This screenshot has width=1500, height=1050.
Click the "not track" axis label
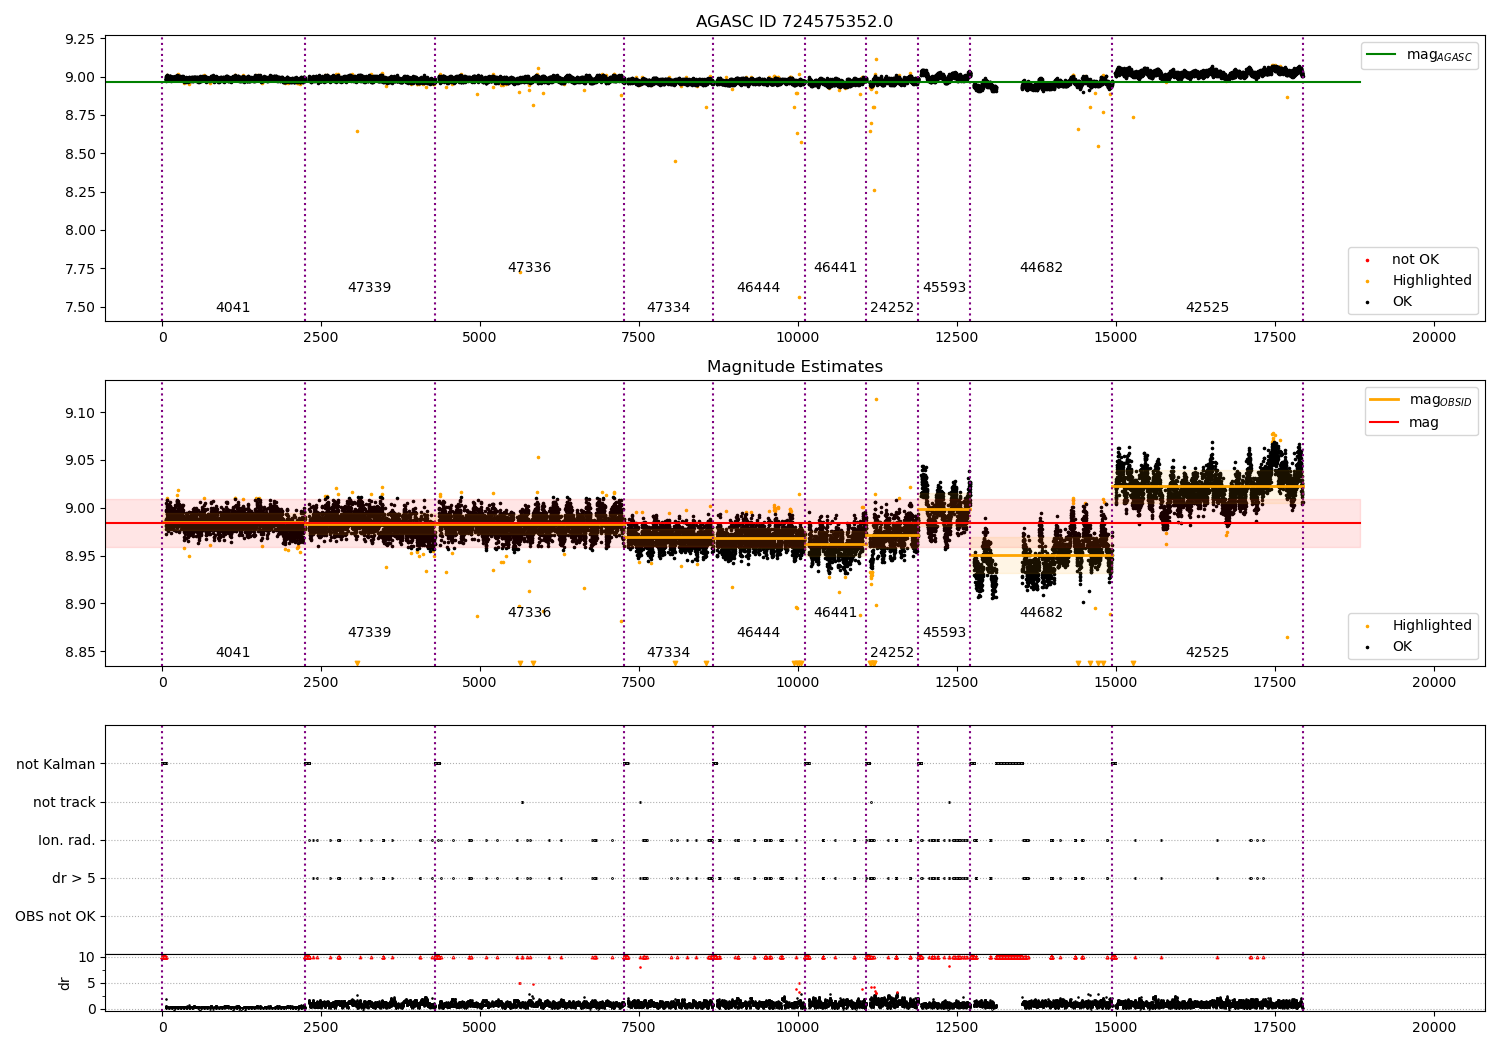click(x=64, y=802)
